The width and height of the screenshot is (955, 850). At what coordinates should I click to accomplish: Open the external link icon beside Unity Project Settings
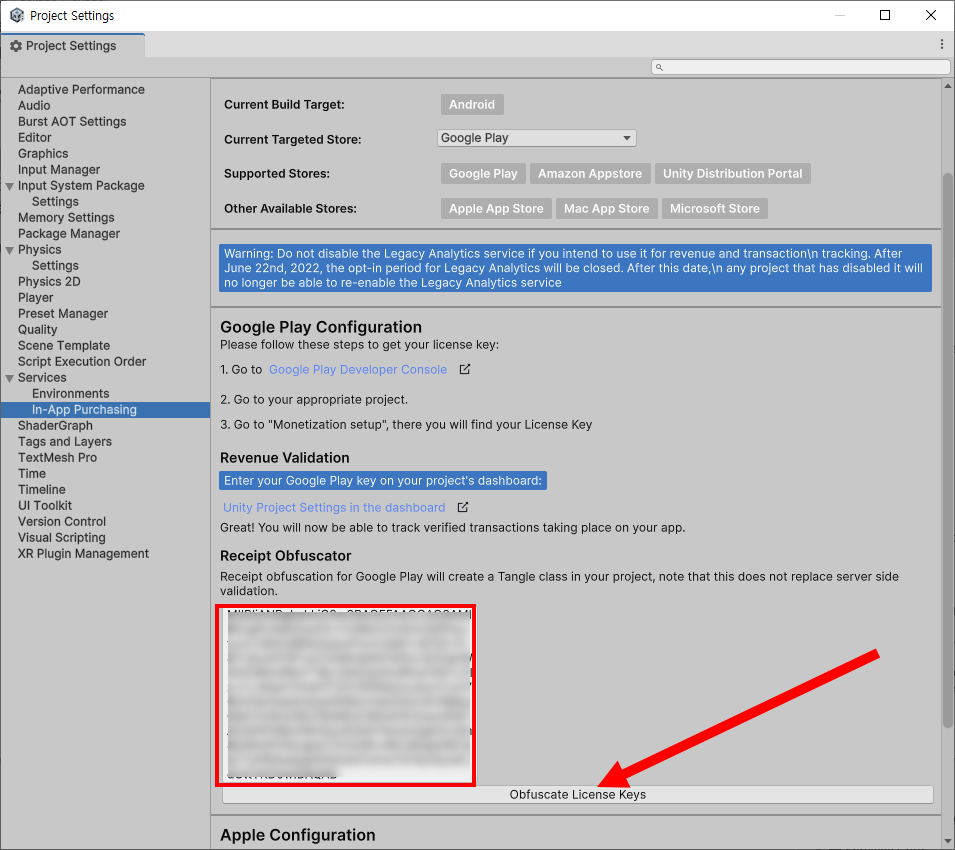click(463, 507)
